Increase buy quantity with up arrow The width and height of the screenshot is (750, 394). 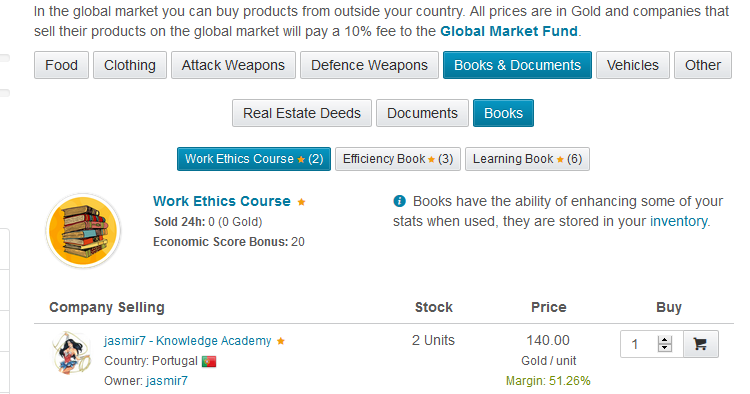point(664,339)
